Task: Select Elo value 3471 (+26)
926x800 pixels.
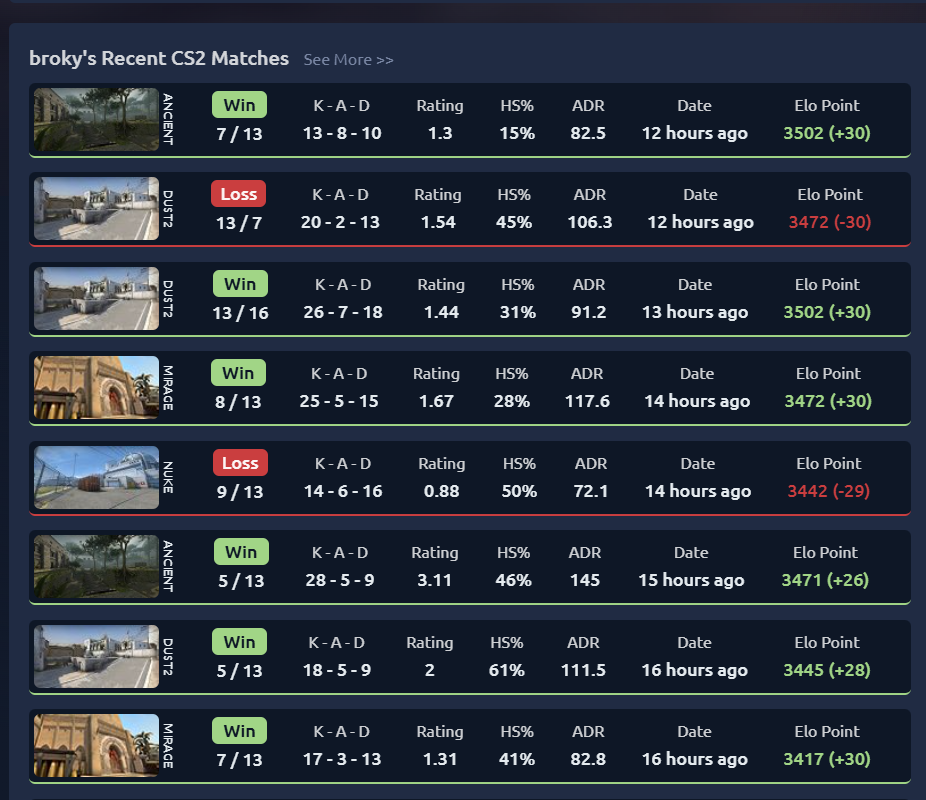Action: 825,580
